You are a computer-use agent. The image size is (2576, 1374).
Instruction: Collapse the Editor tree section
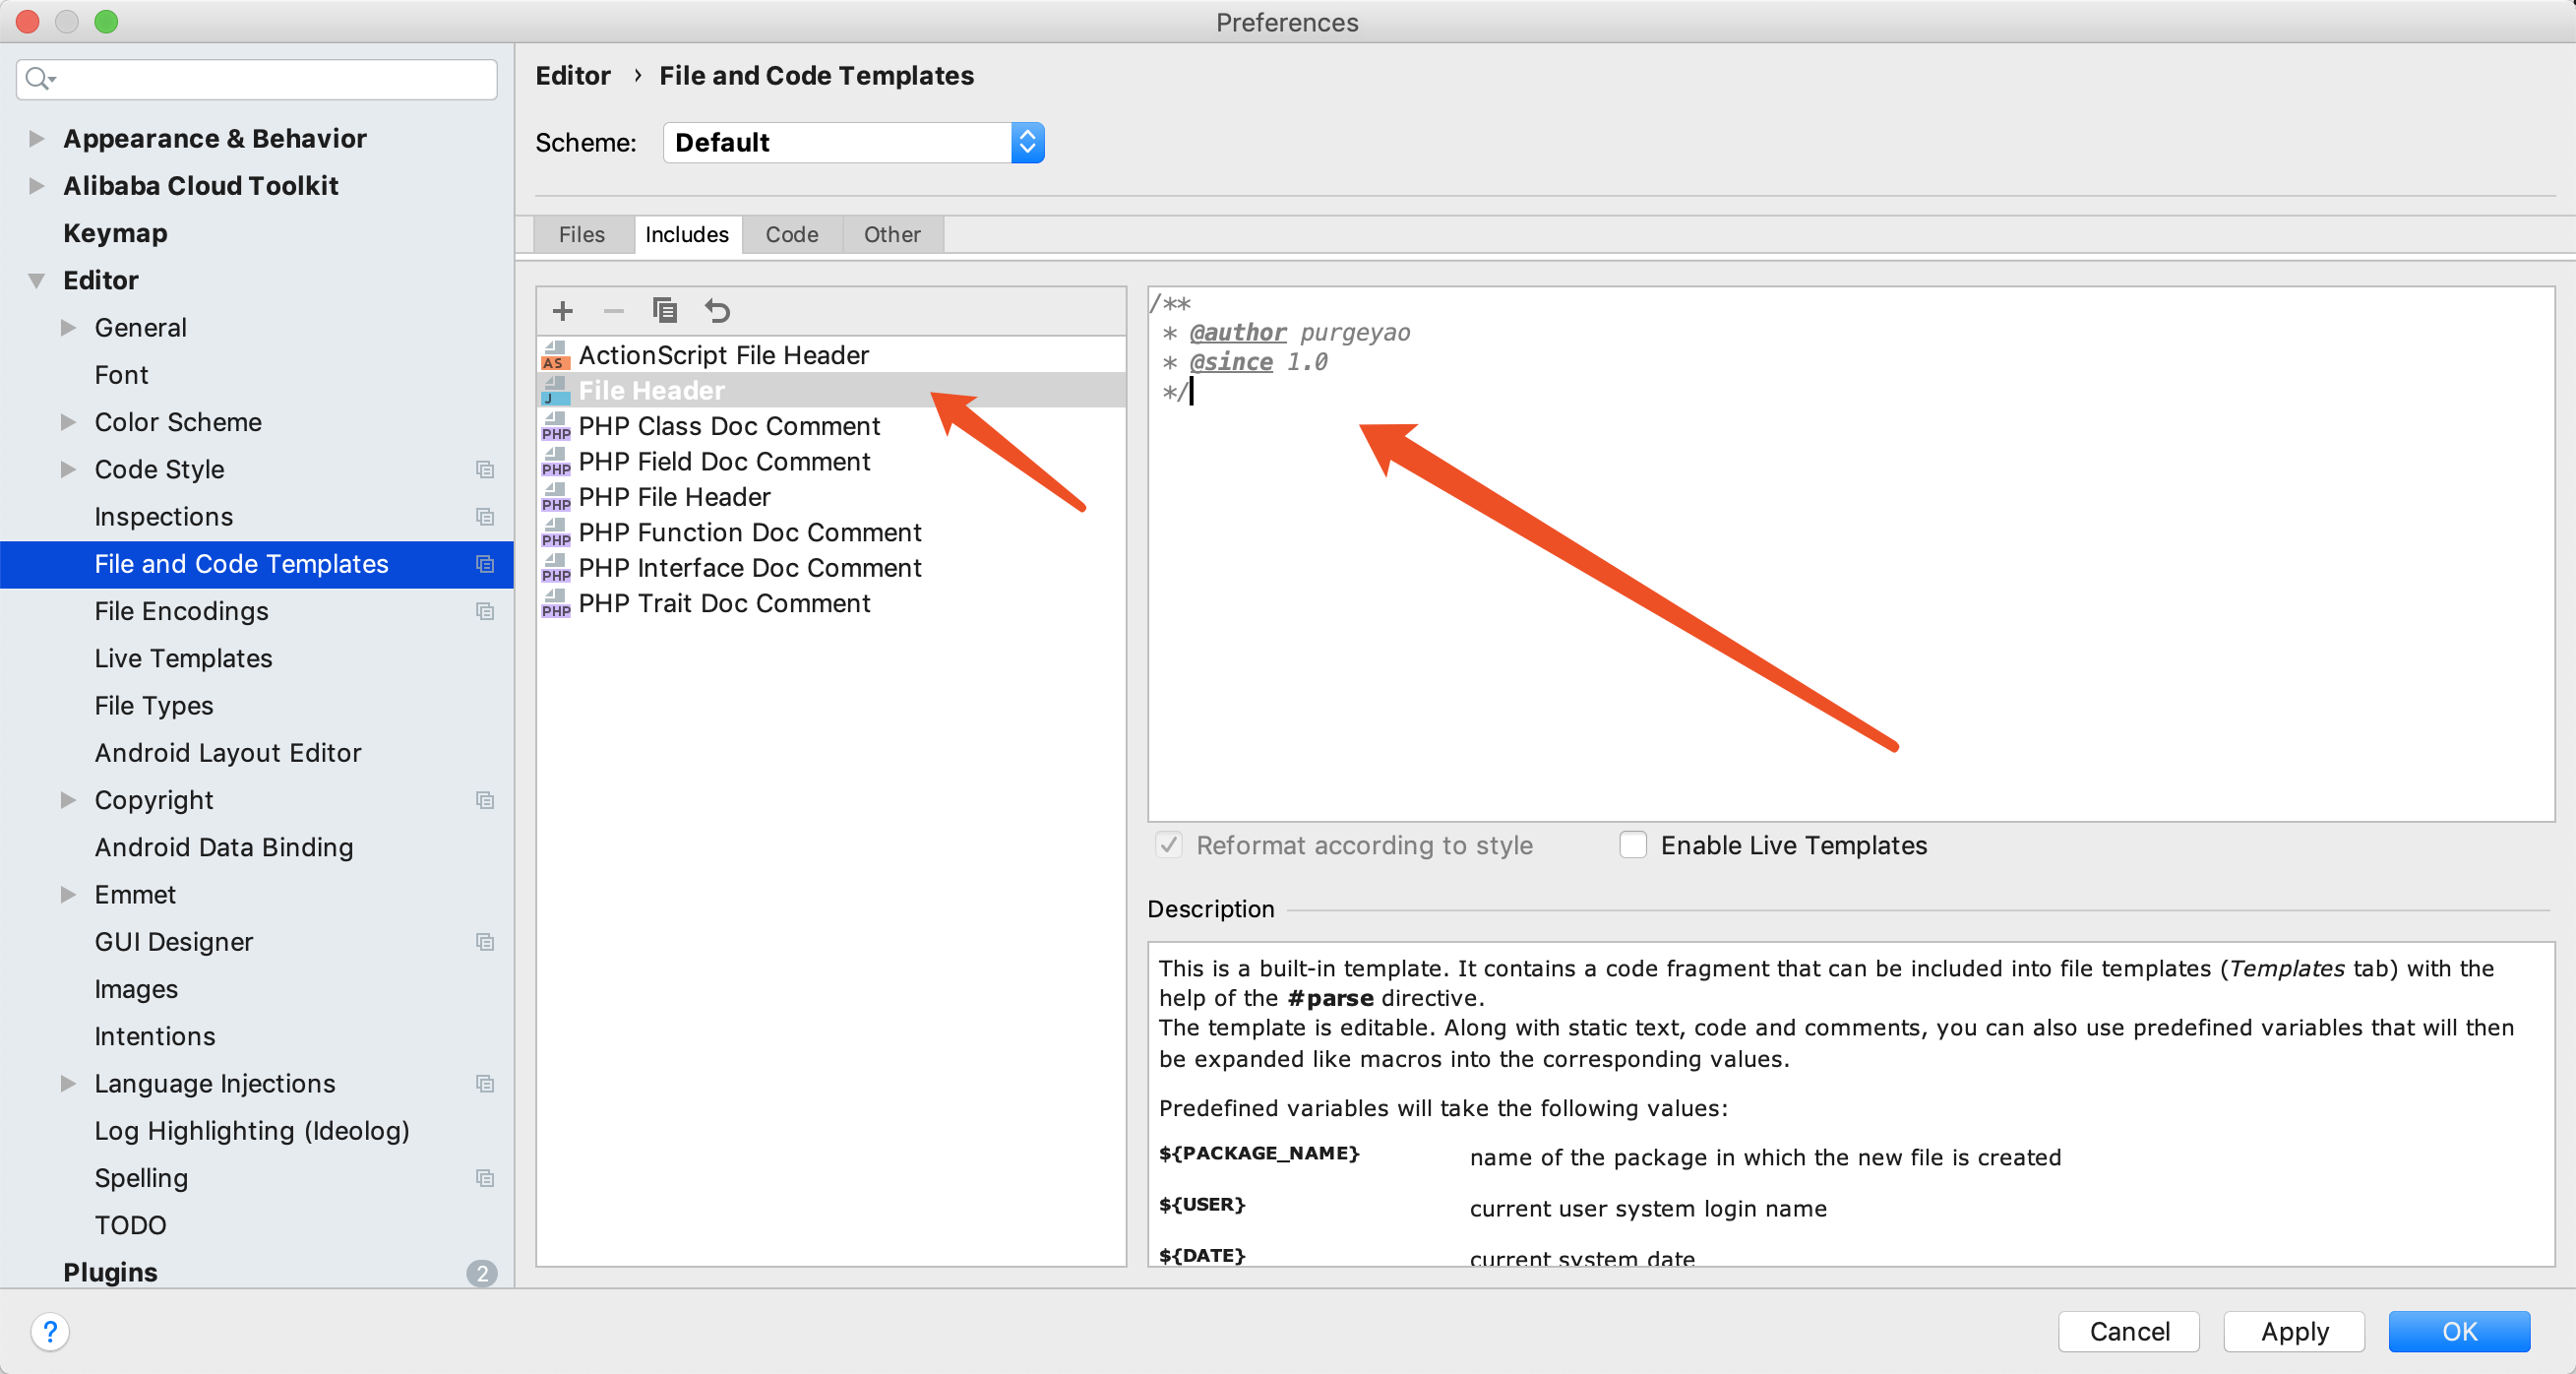[36, 280]
